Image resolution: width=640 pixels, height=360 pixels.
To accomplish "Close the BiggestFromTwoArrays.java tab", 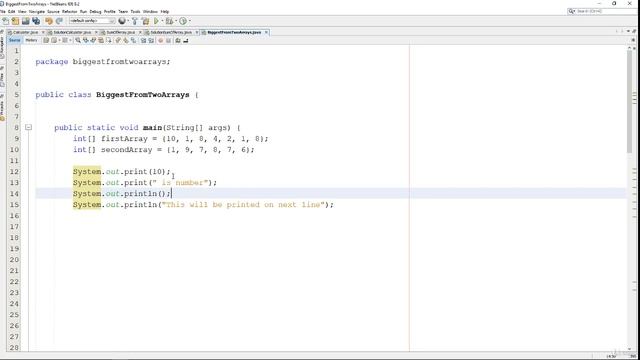I will tap(266, 32).
